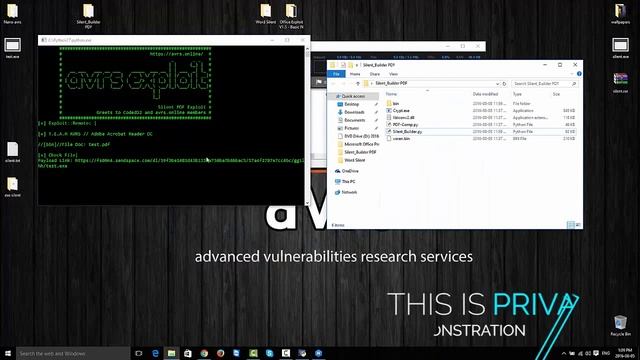The height and width of the screenshot is (360, 640).
Task: Open Network in navigation pane
Action: click(349, 192)
